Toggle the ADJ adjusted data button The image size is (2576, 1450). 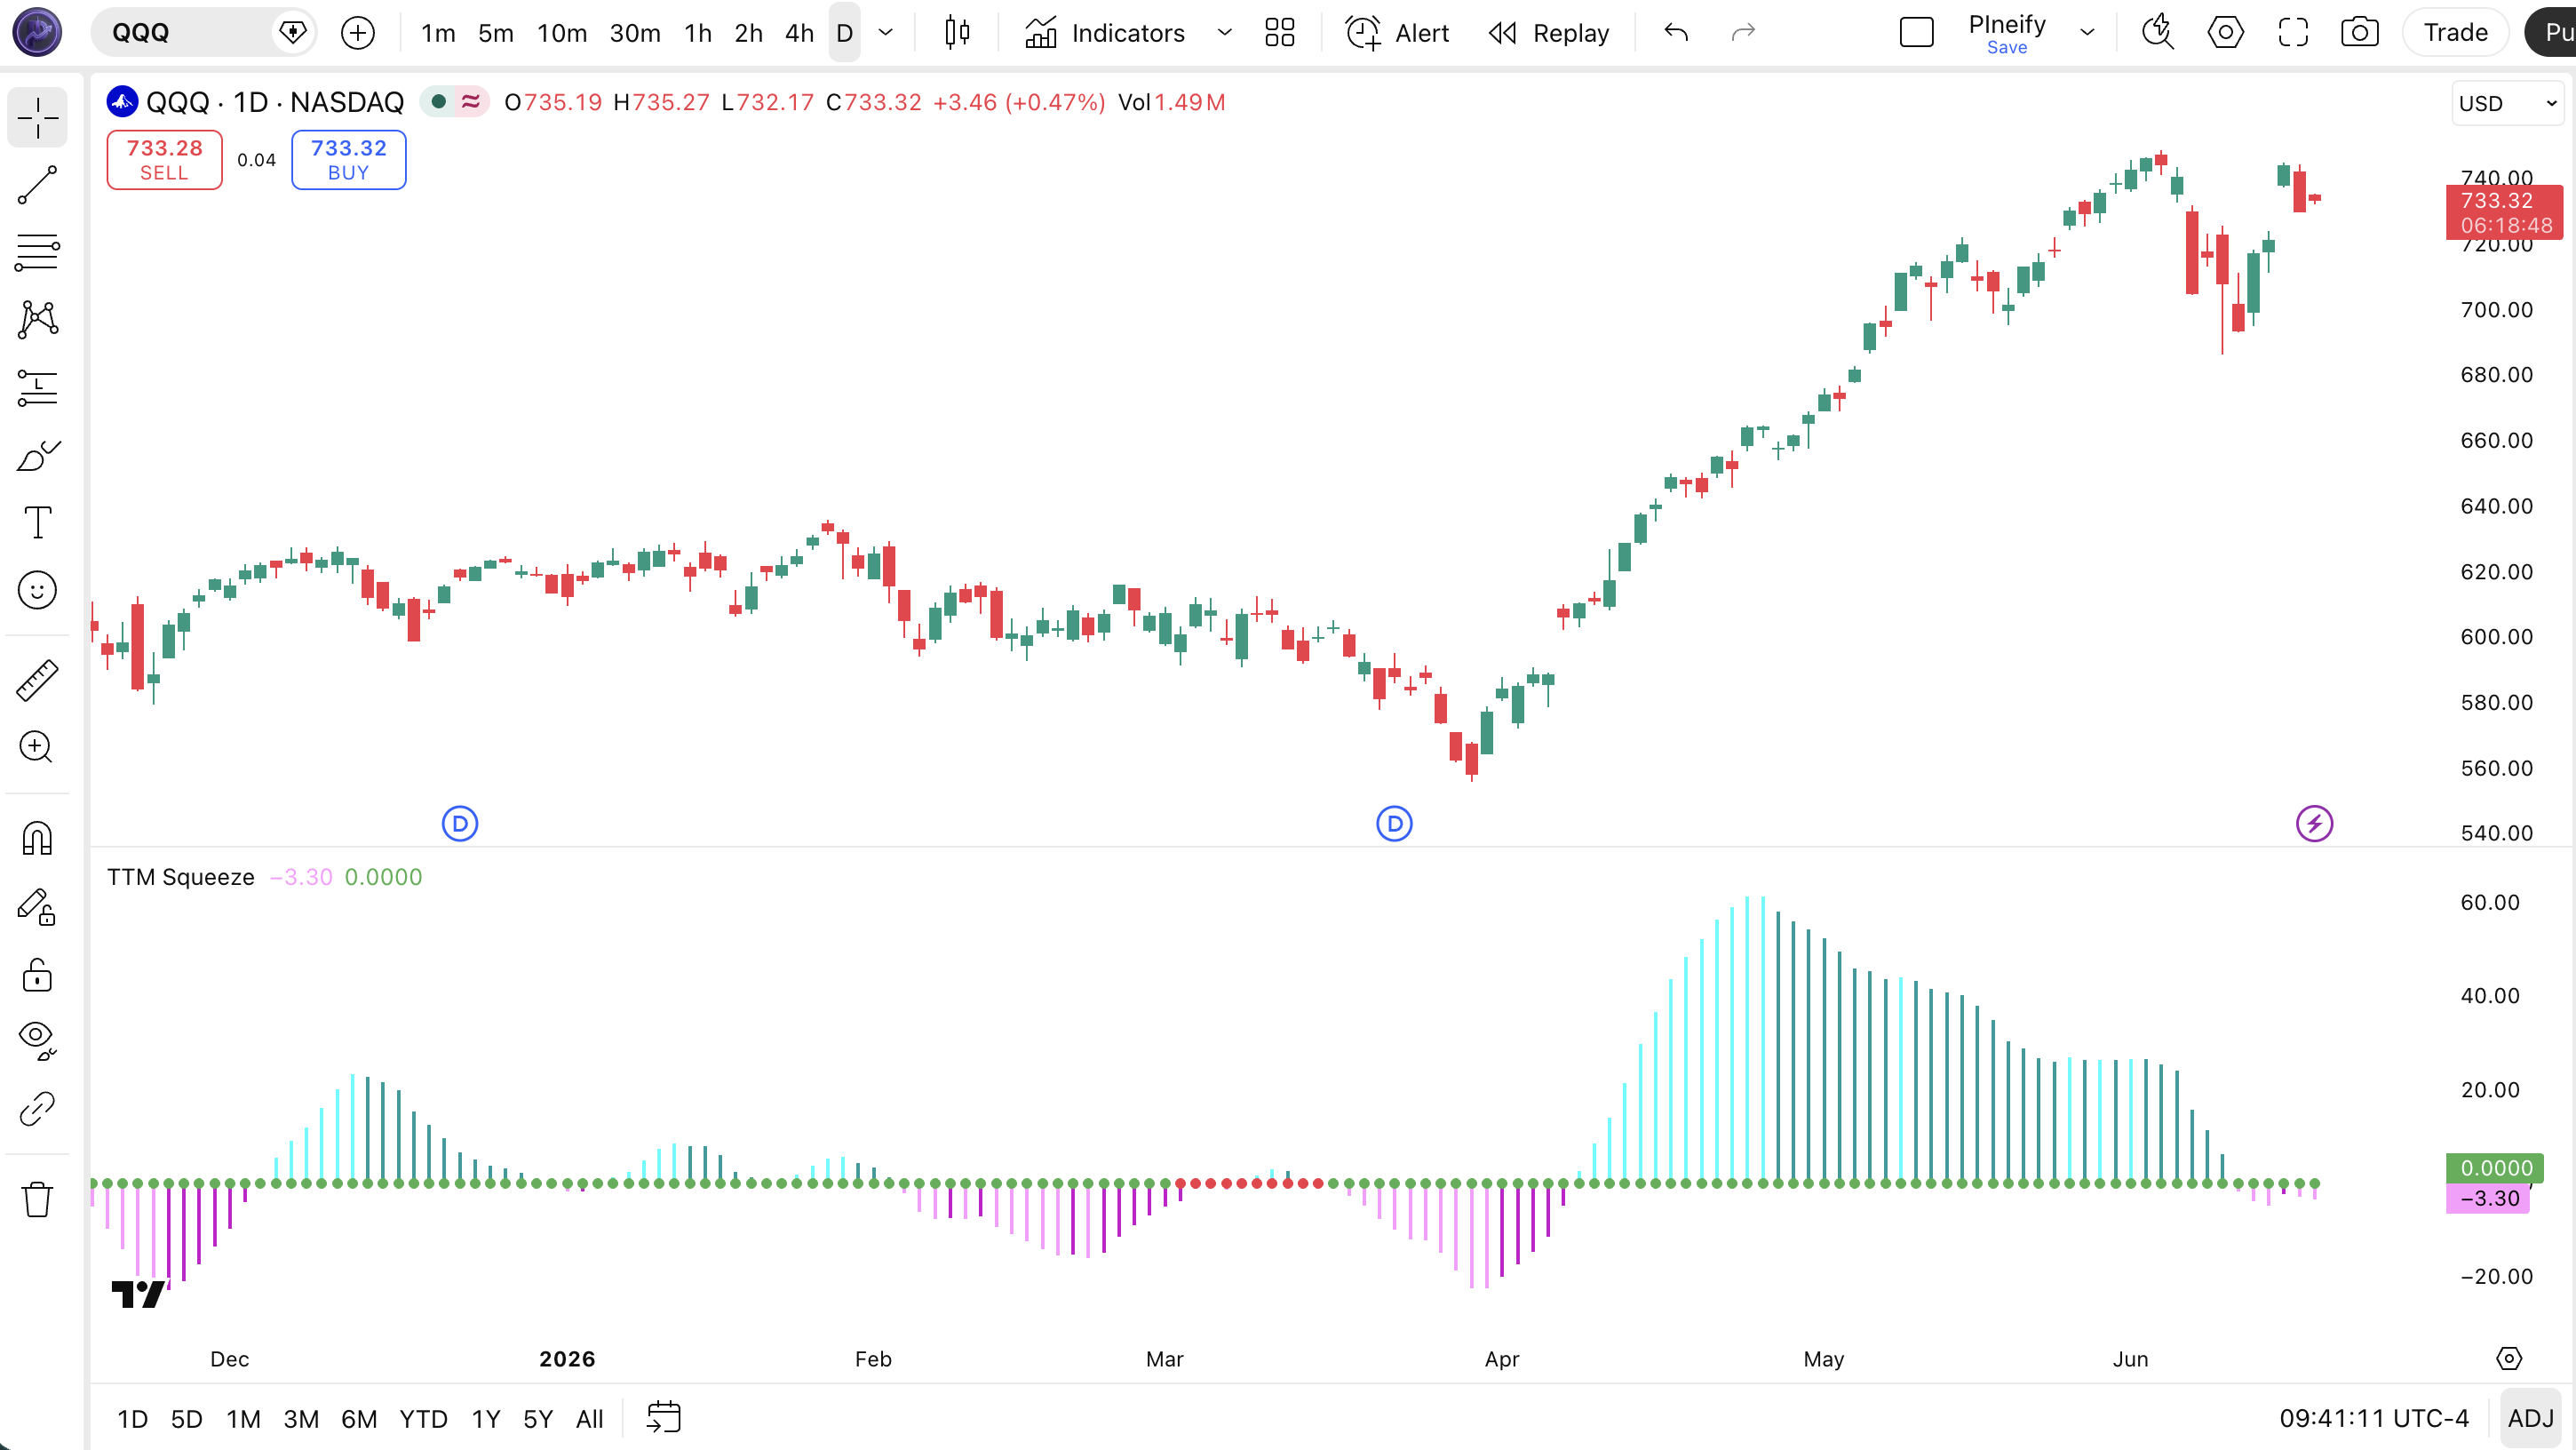2531,1419
